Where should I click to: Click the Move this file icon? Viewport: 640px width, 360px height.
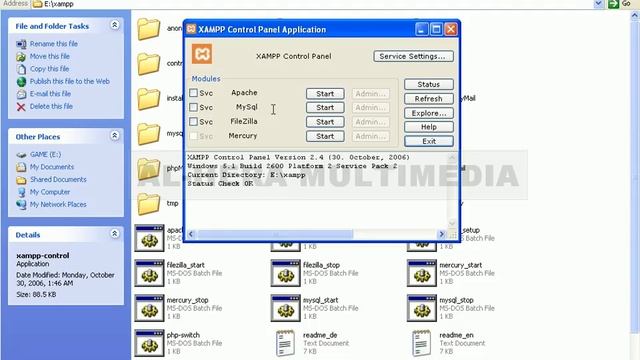click(21, 56)
